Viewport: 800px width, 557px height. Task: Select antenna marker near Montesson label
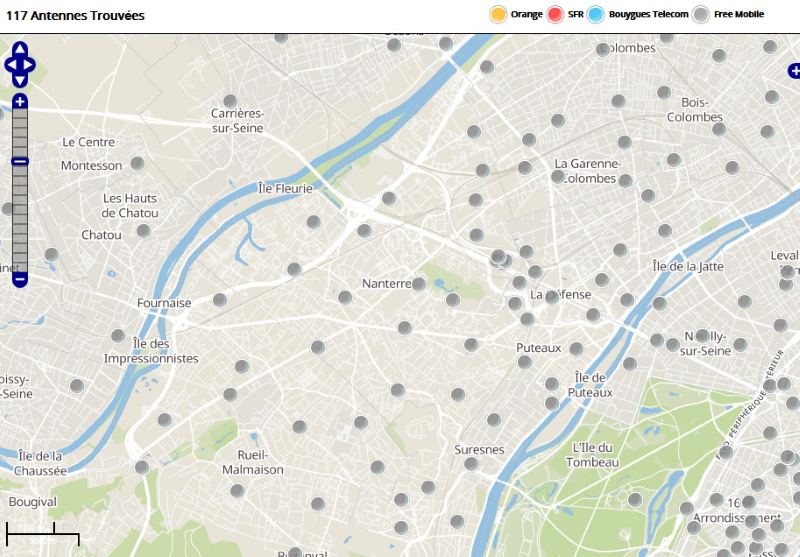137,164
